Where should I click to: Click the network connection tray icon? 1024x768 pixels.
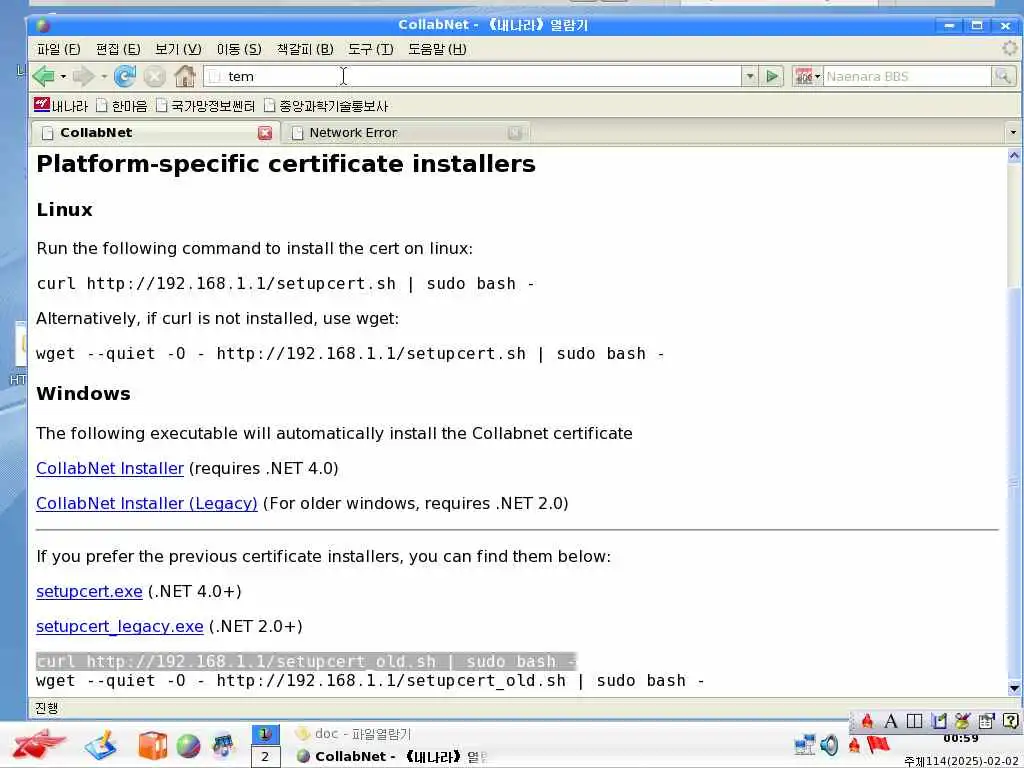click(x=805, y=744)
